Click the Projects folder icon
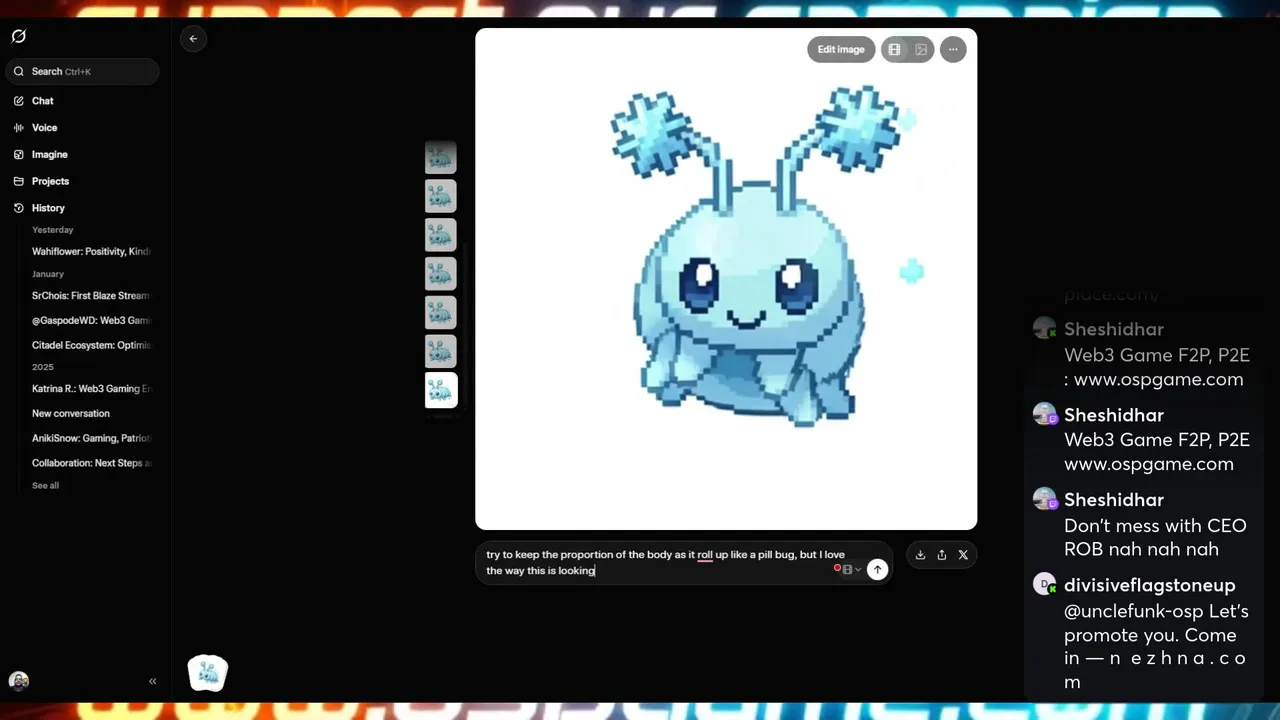Image resolution: width=1280 pixels, height=720 pixels. (19, 181)
